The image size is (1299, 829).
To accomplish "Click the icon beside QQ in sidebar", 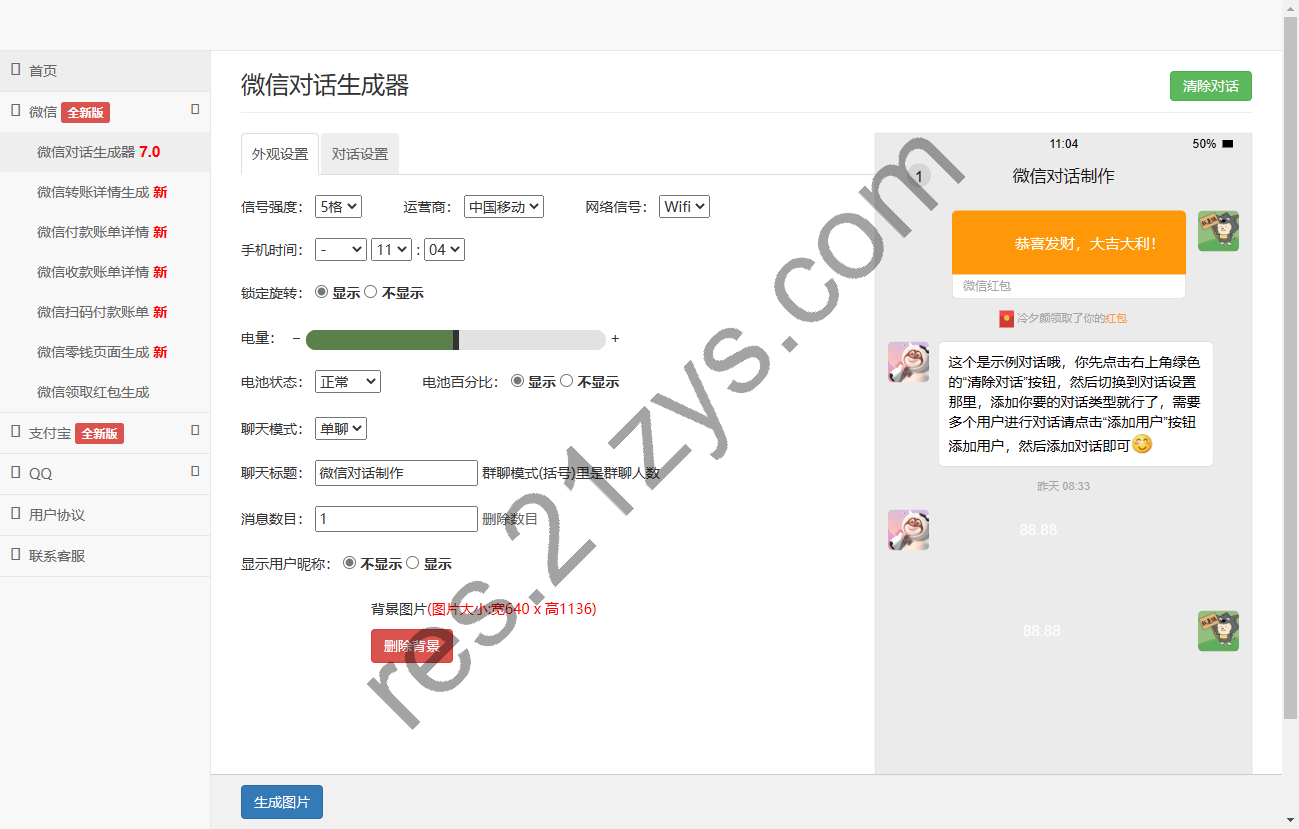I will 16,473.
